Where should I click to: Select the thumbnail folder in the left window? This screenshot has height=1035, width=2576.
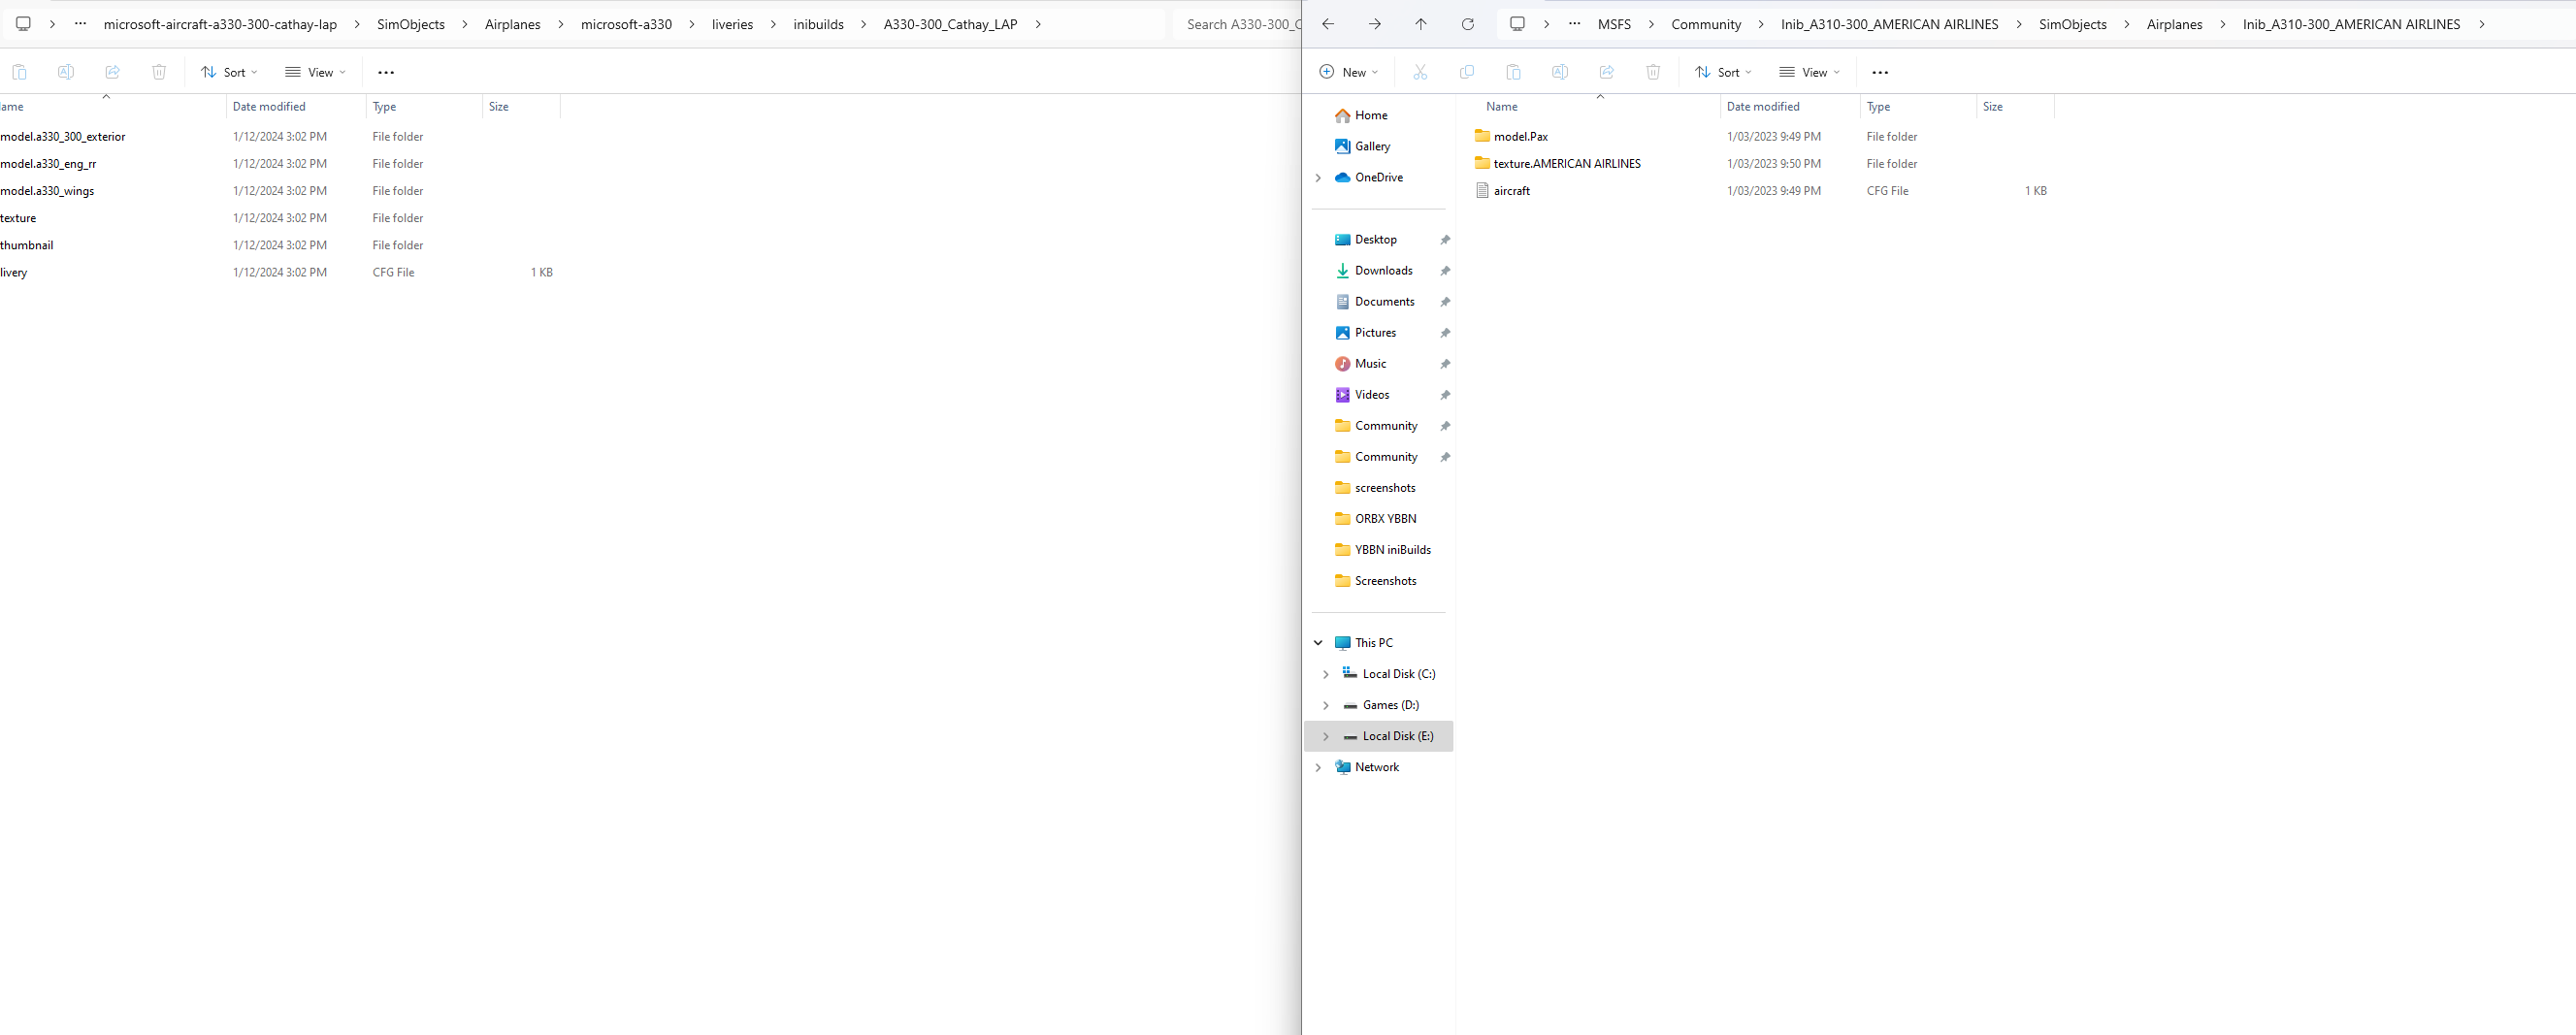click(x=27, y=245)
